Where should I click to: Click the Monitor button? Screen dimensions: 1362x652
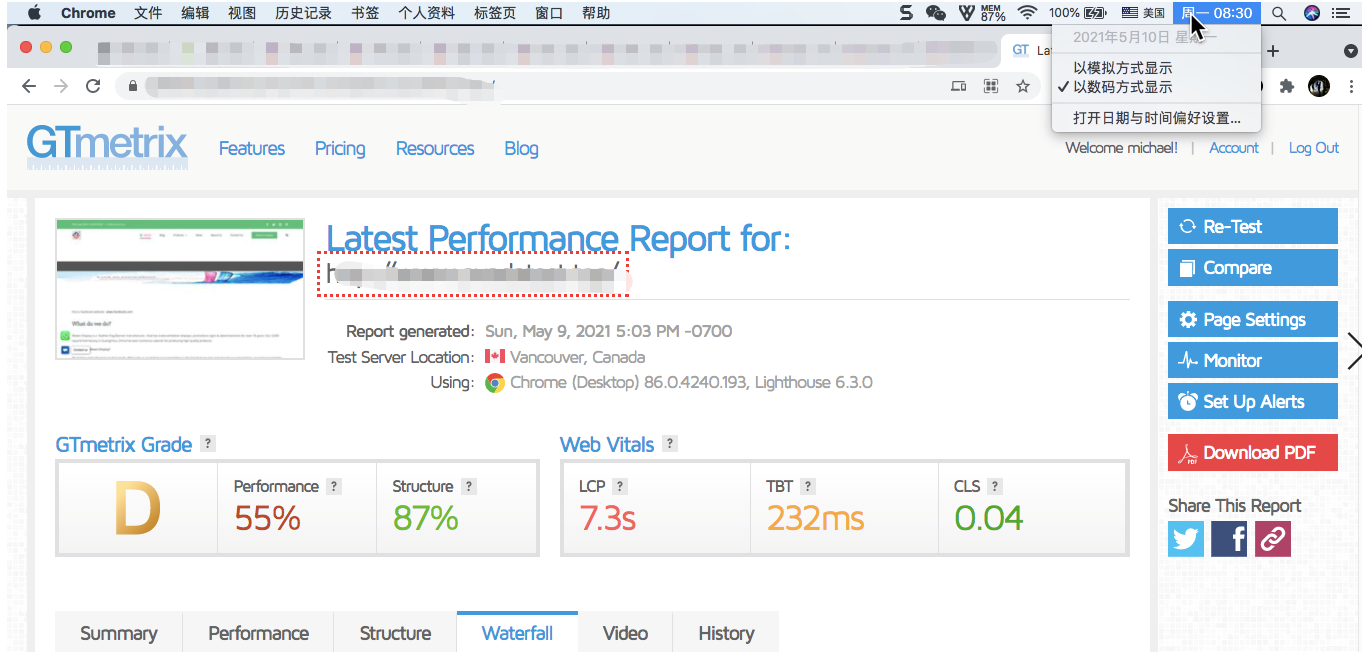(x=1252, y=361)
